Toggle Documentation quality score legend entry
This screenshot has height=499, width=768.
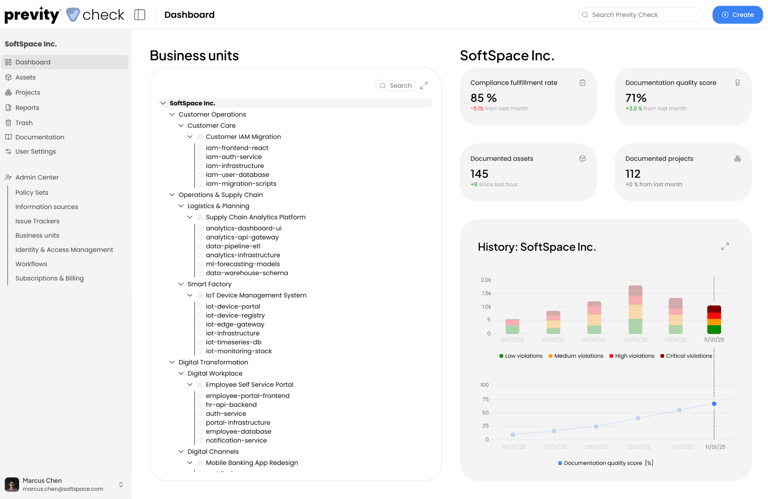[x=606, y=463]
